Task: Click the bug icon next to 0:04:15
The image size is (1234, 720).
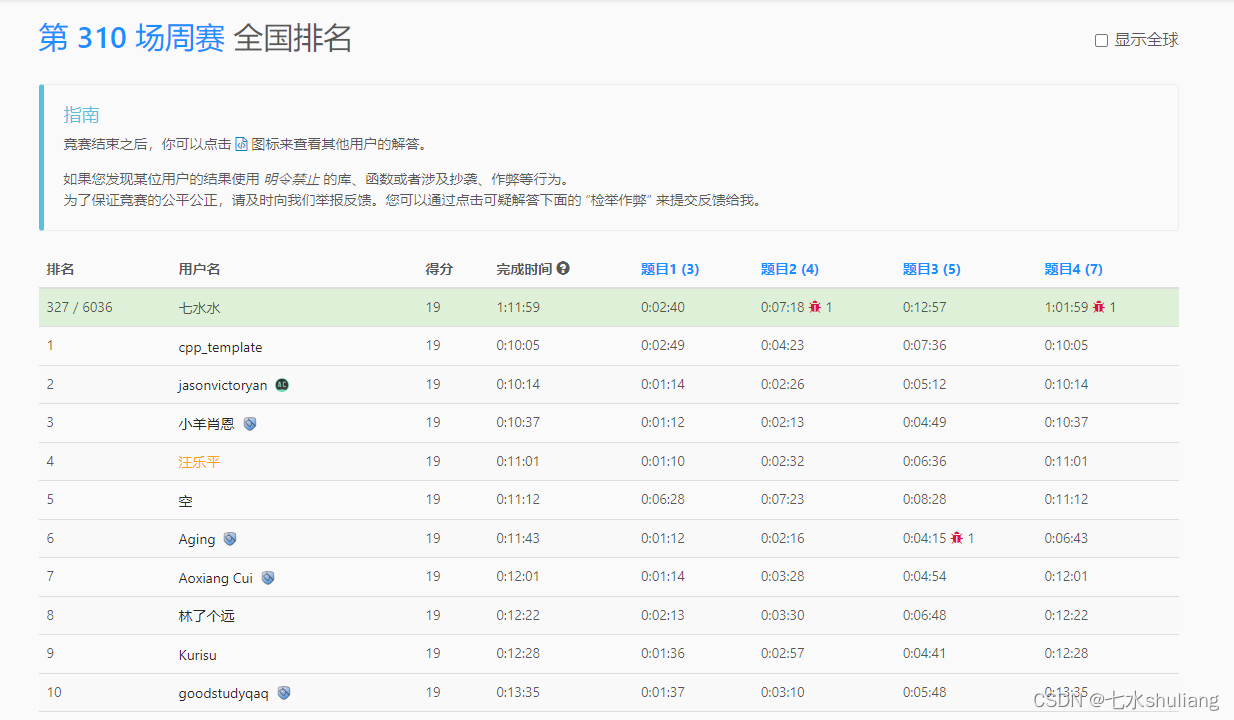Action: tap(957, 538)
